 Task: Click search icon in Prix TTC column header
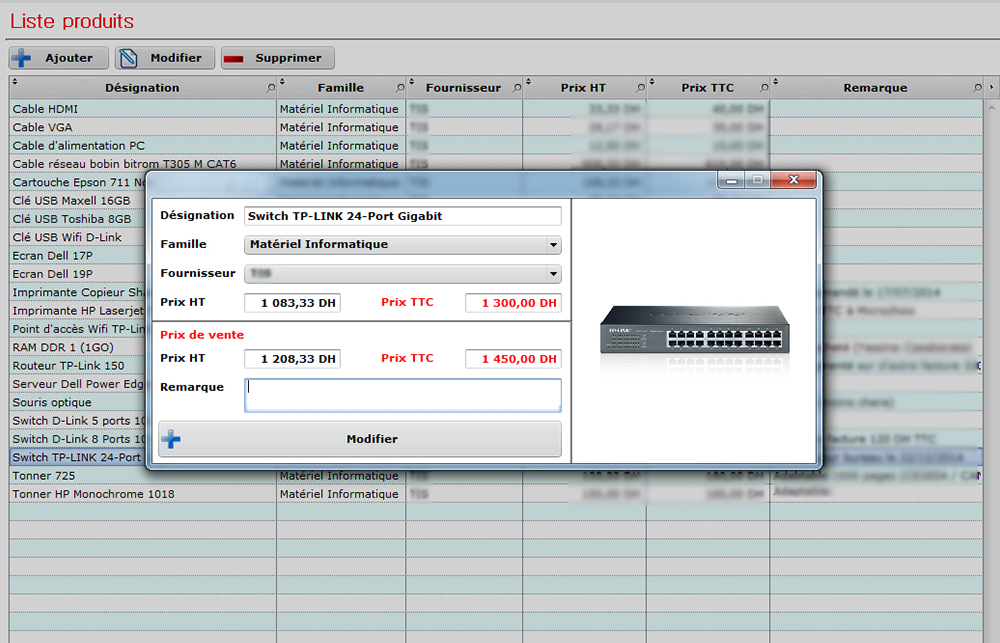coord(764,87)
